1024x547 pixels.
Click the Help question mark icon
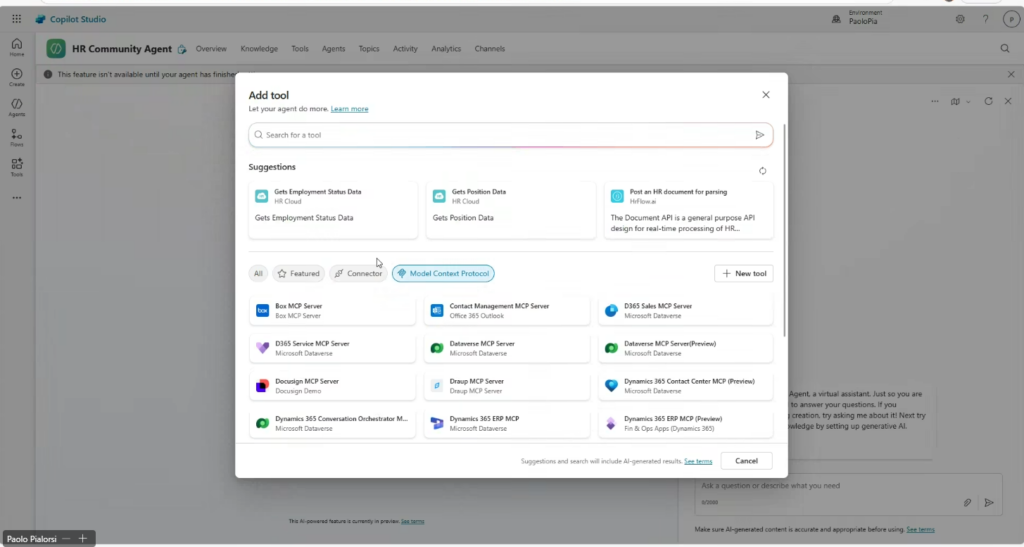tap(985, 19)
